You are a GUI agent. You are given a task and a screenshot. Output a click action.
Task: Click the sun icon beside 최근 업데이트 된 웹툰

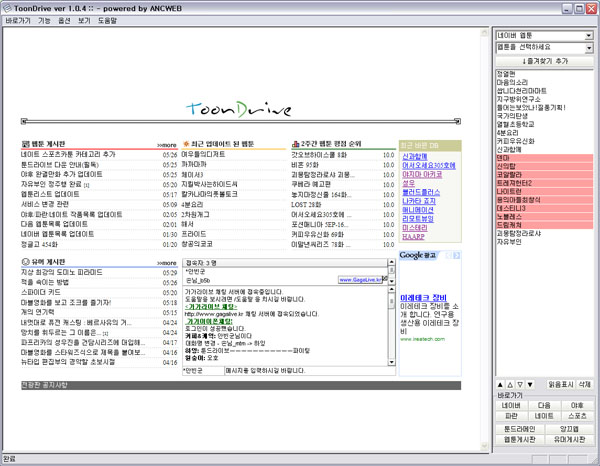(186, 144)
